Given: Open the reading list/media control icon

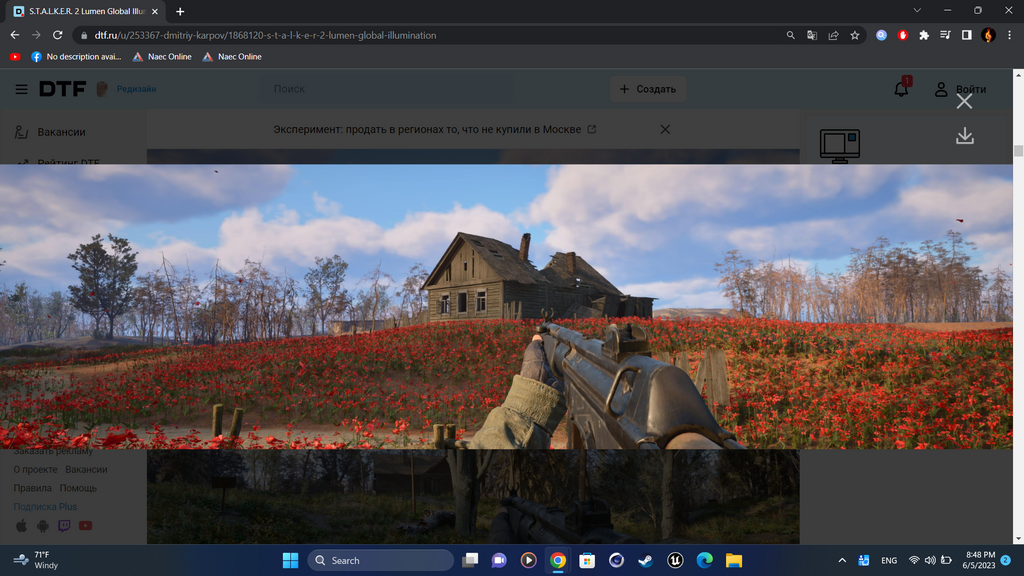Looking at the screenshot, I should (x=945, y=35).
